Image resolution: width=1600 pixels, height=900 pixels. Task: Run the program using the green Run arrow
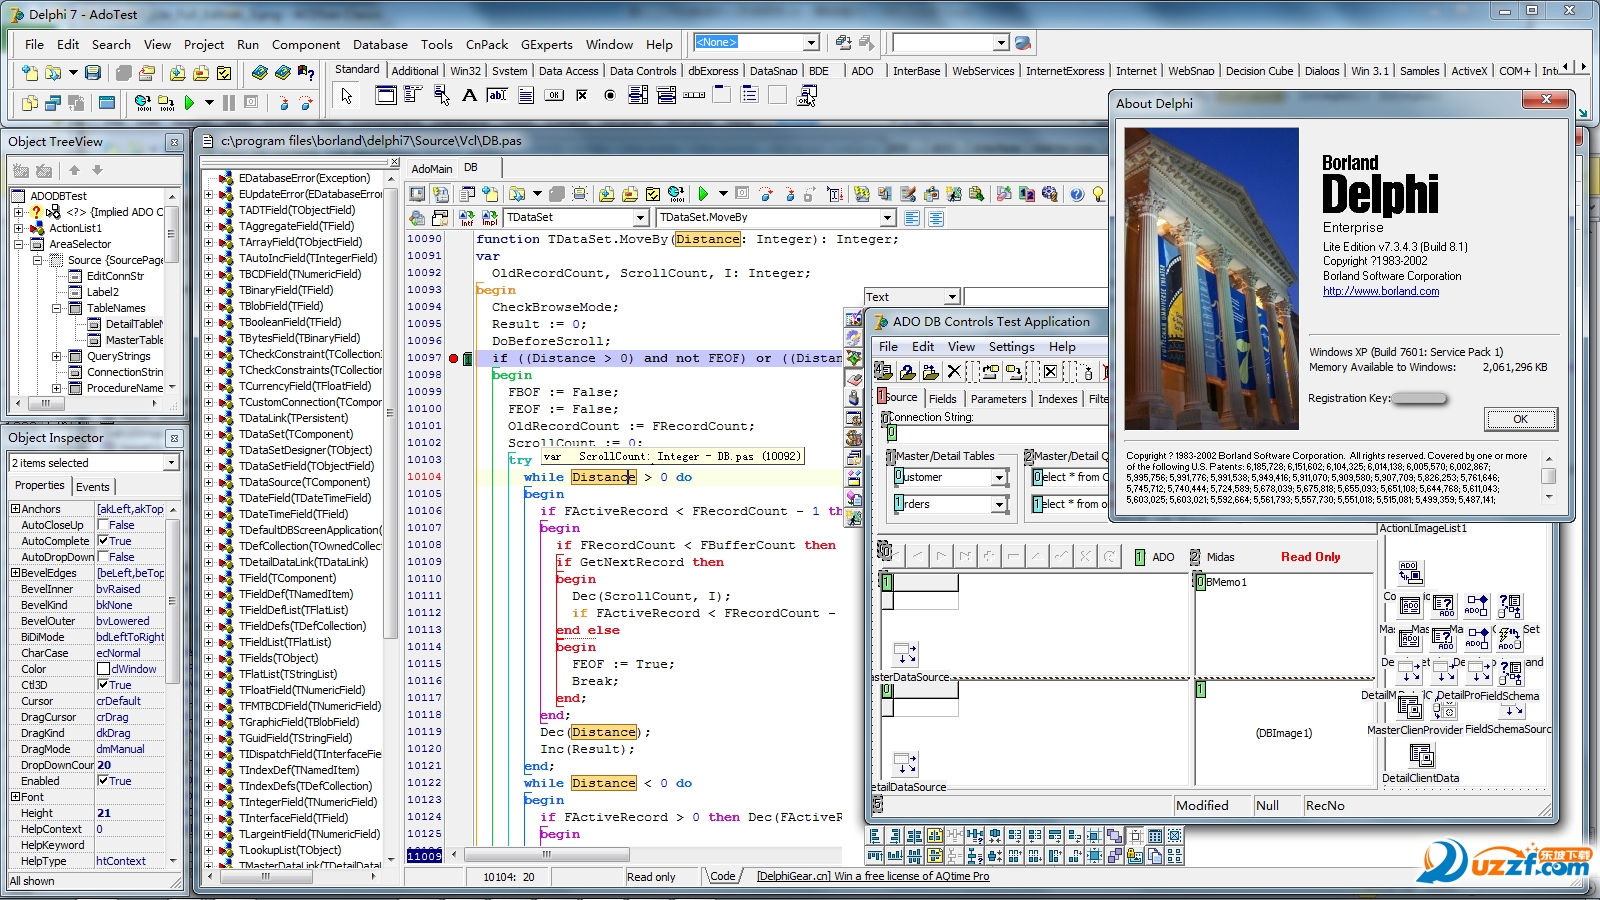189,102
